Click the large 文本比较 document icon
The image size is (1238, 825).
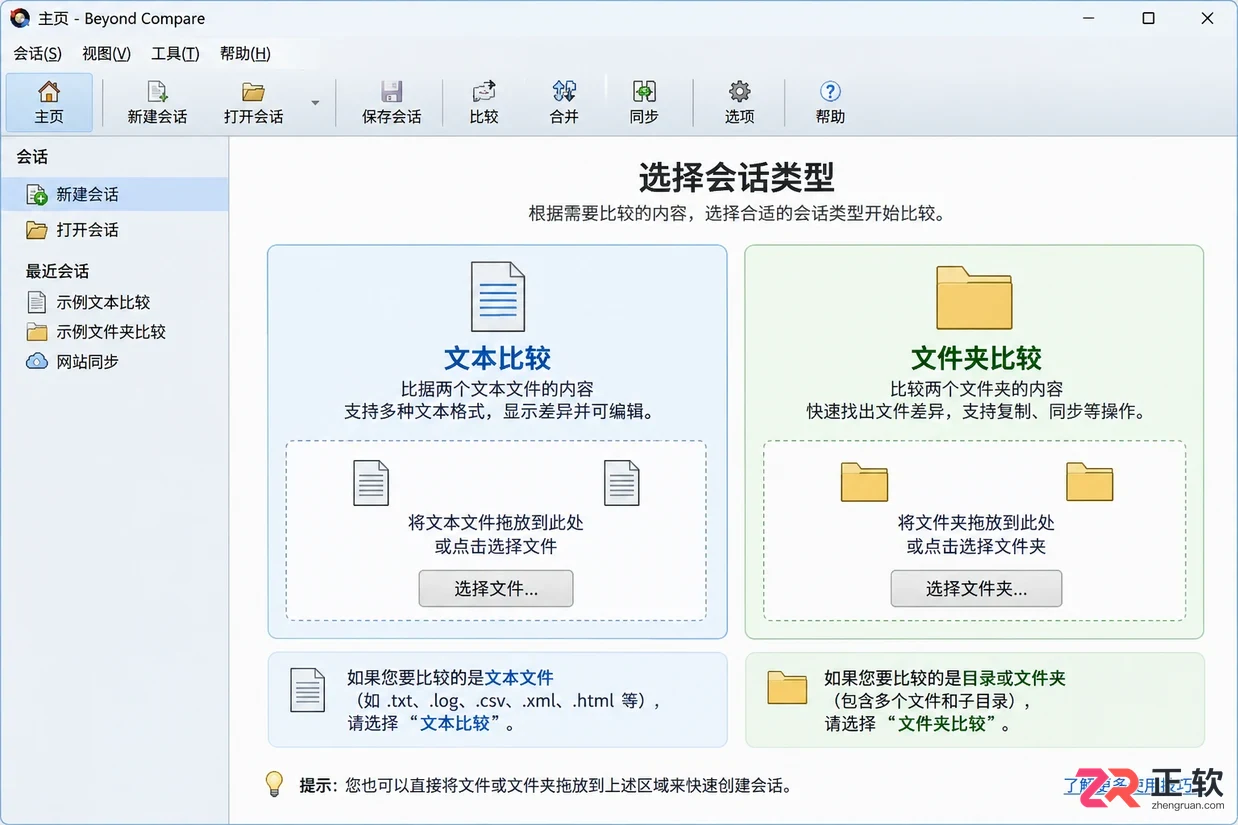pyautogui.click(x=497, y=296)
